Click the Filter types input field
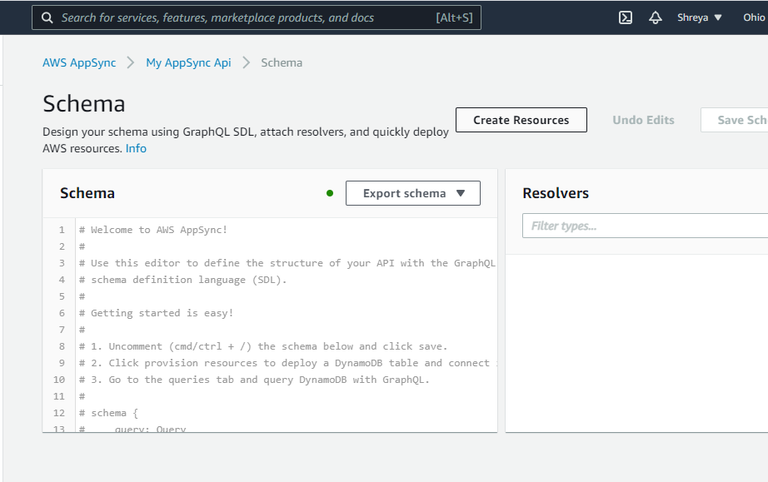 coord(645,226)
